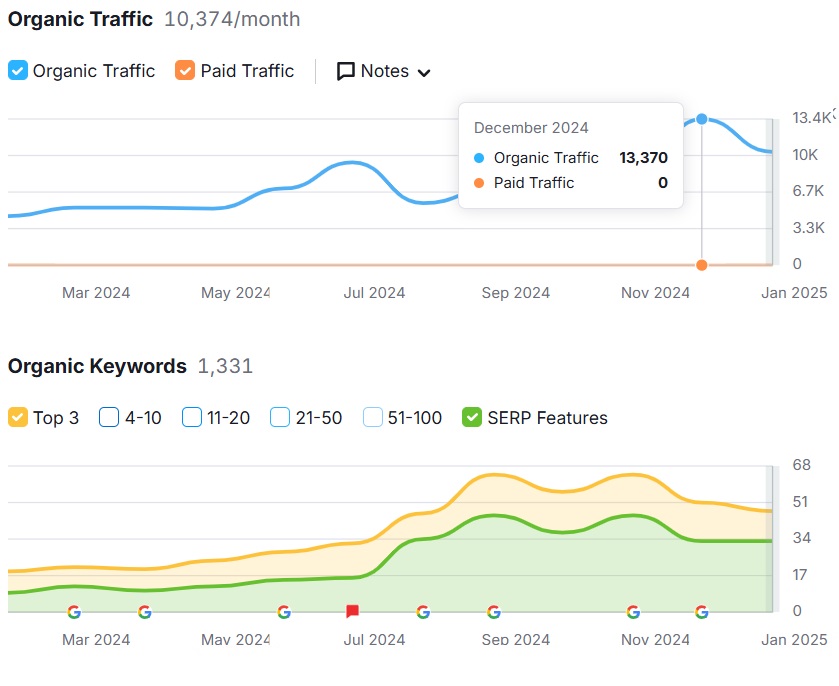Screen dimensions: 839x686
Task: Expand the Notes dropdown chevron
Action: pyautogui.click(x=424, y=73)
